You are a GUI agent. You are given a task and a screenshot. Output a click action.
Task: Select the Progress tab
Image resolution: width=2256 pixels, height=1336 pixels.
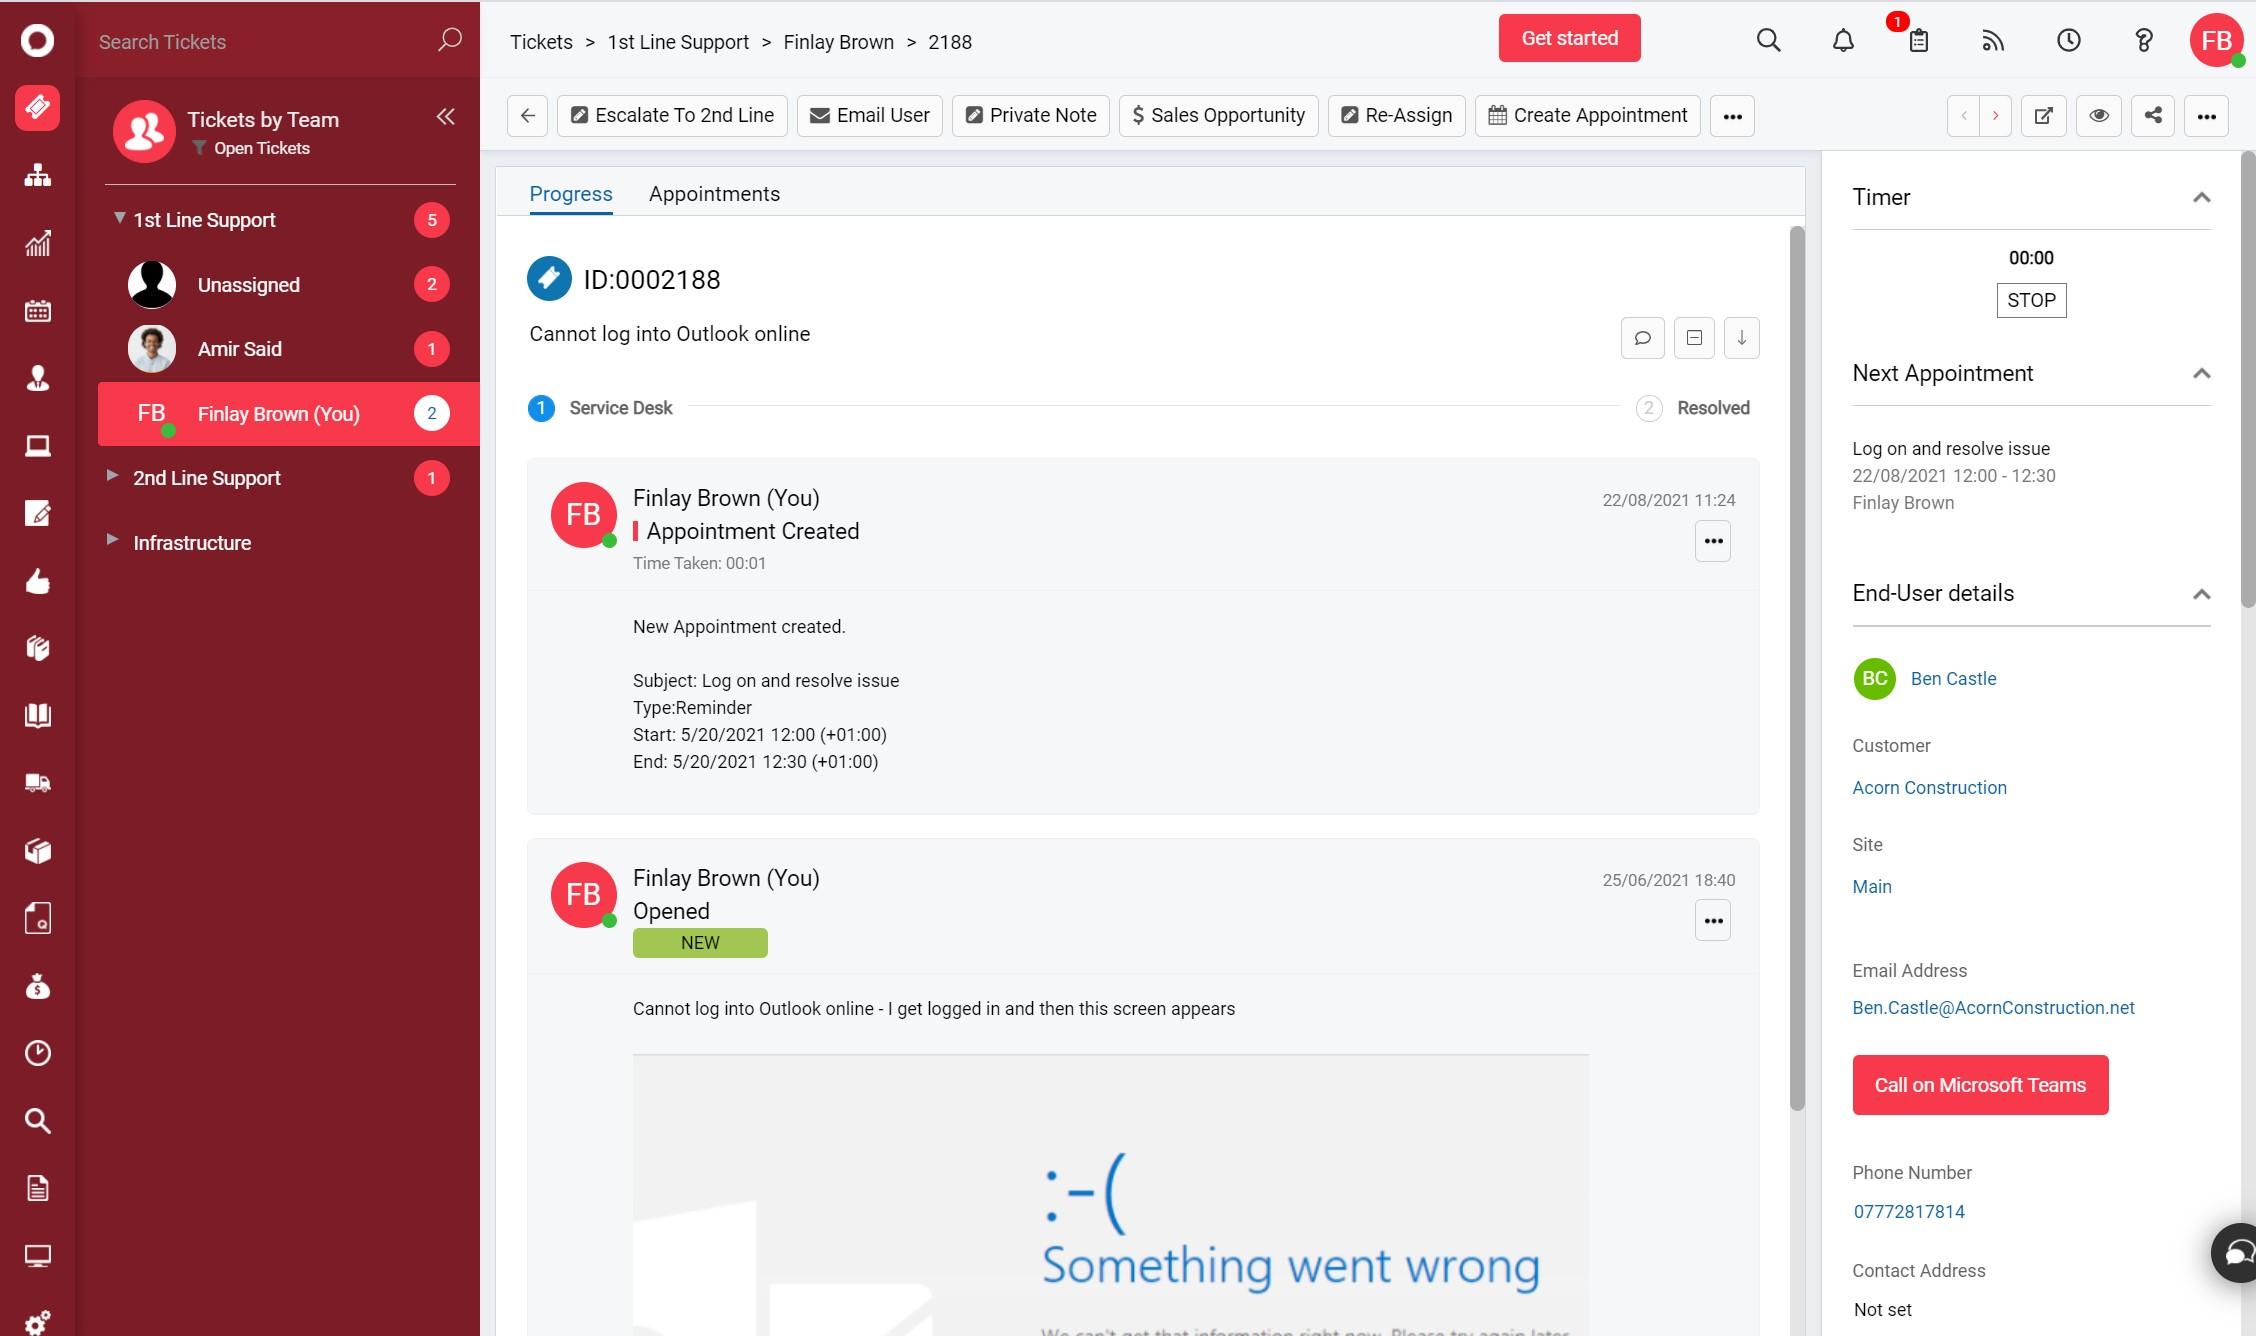(569, 194)
